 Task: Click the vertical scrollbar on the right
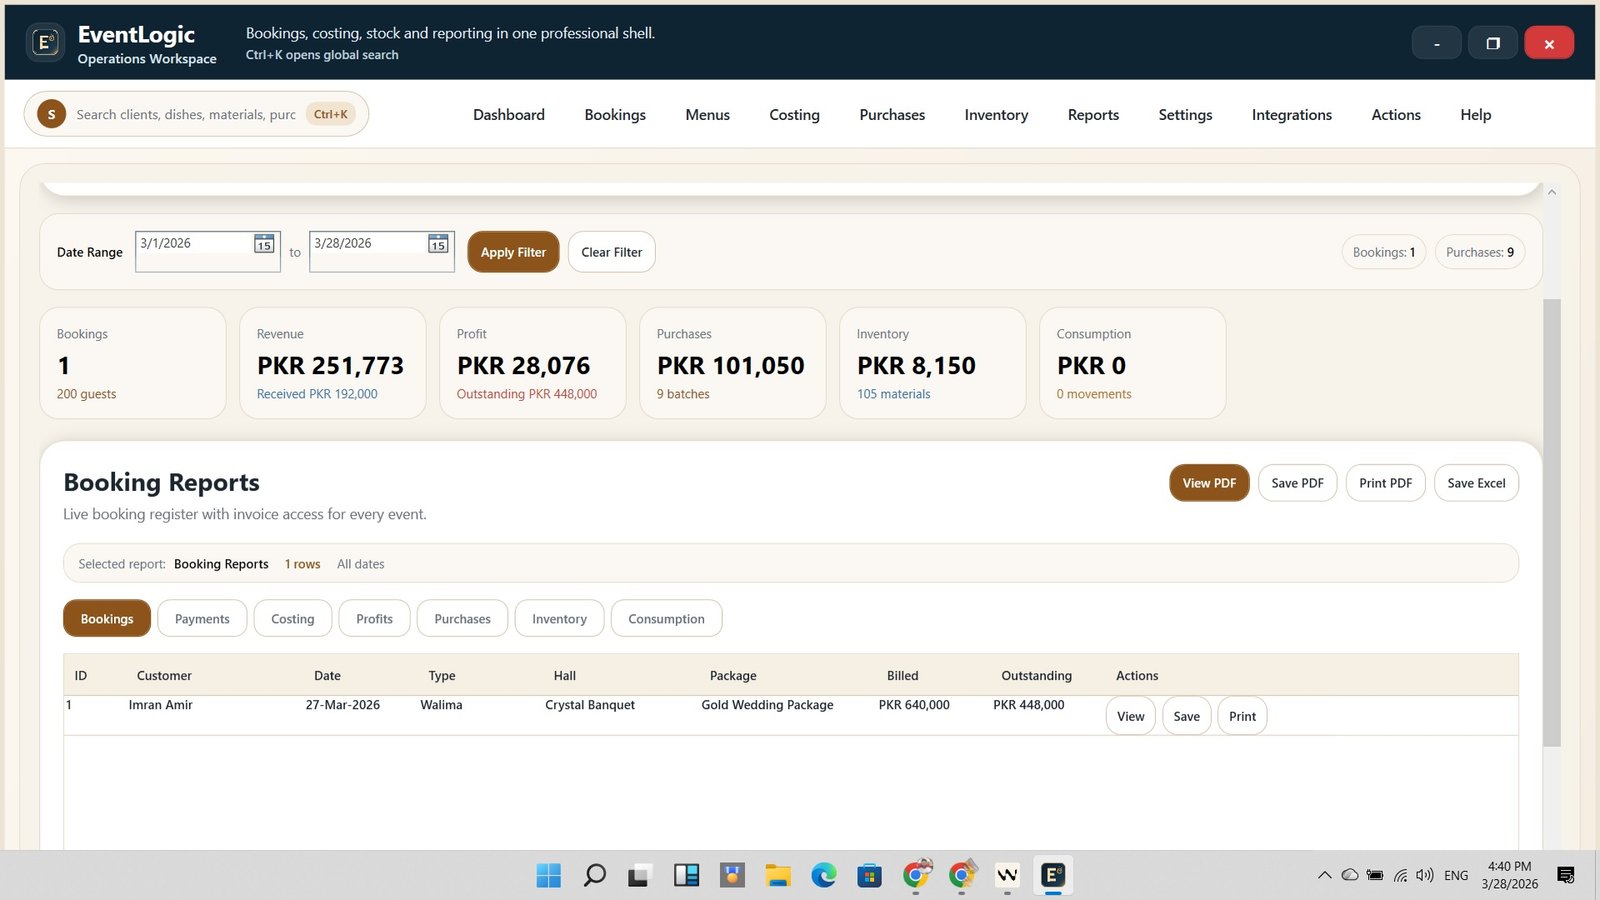pos(1551,520)
